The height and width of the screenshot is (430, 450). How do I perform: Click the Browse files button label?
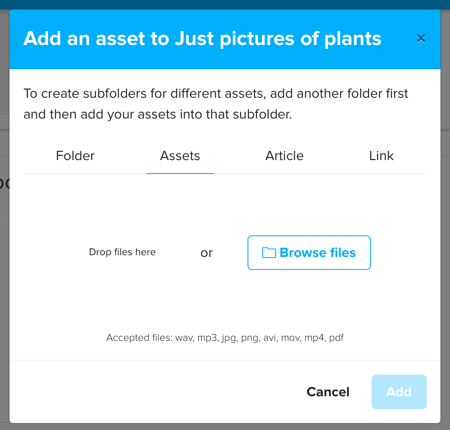point(318,253)
